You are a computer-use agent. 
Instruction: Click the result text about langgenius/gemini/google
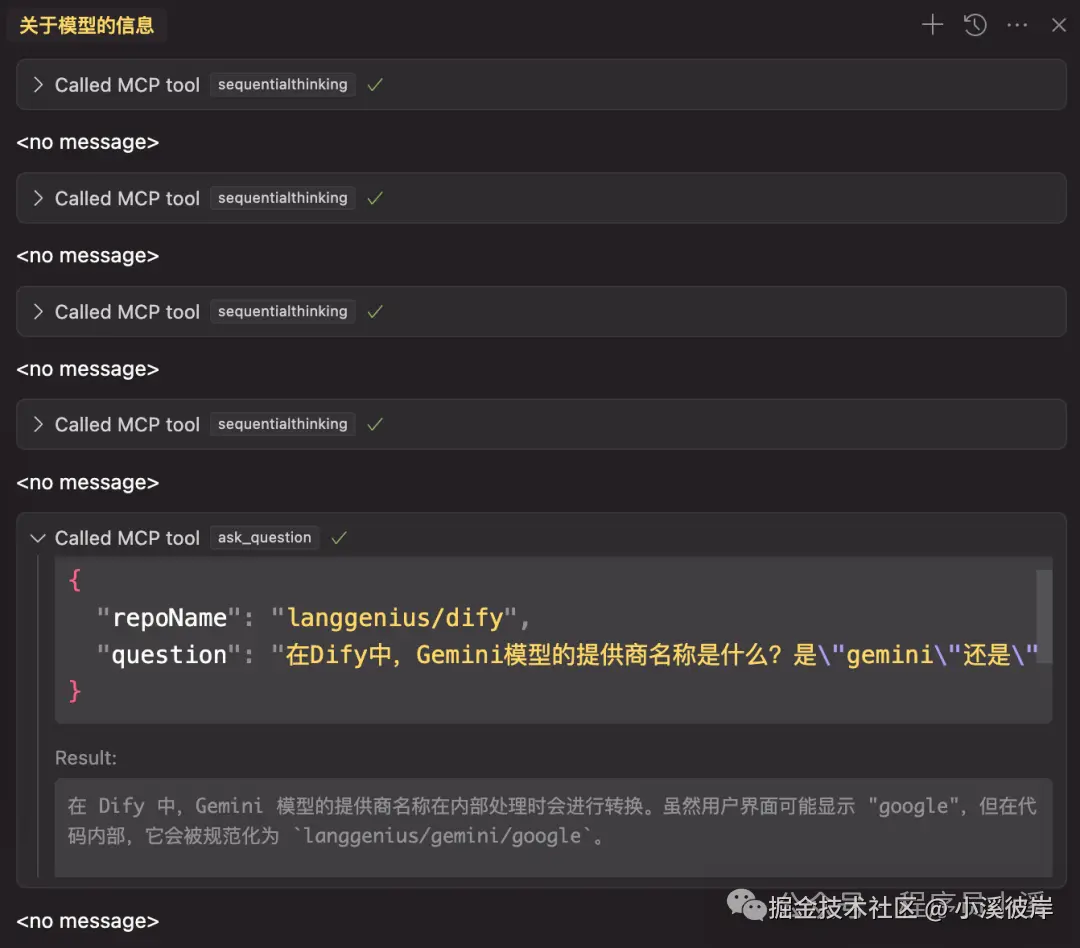tap(552, 821)
